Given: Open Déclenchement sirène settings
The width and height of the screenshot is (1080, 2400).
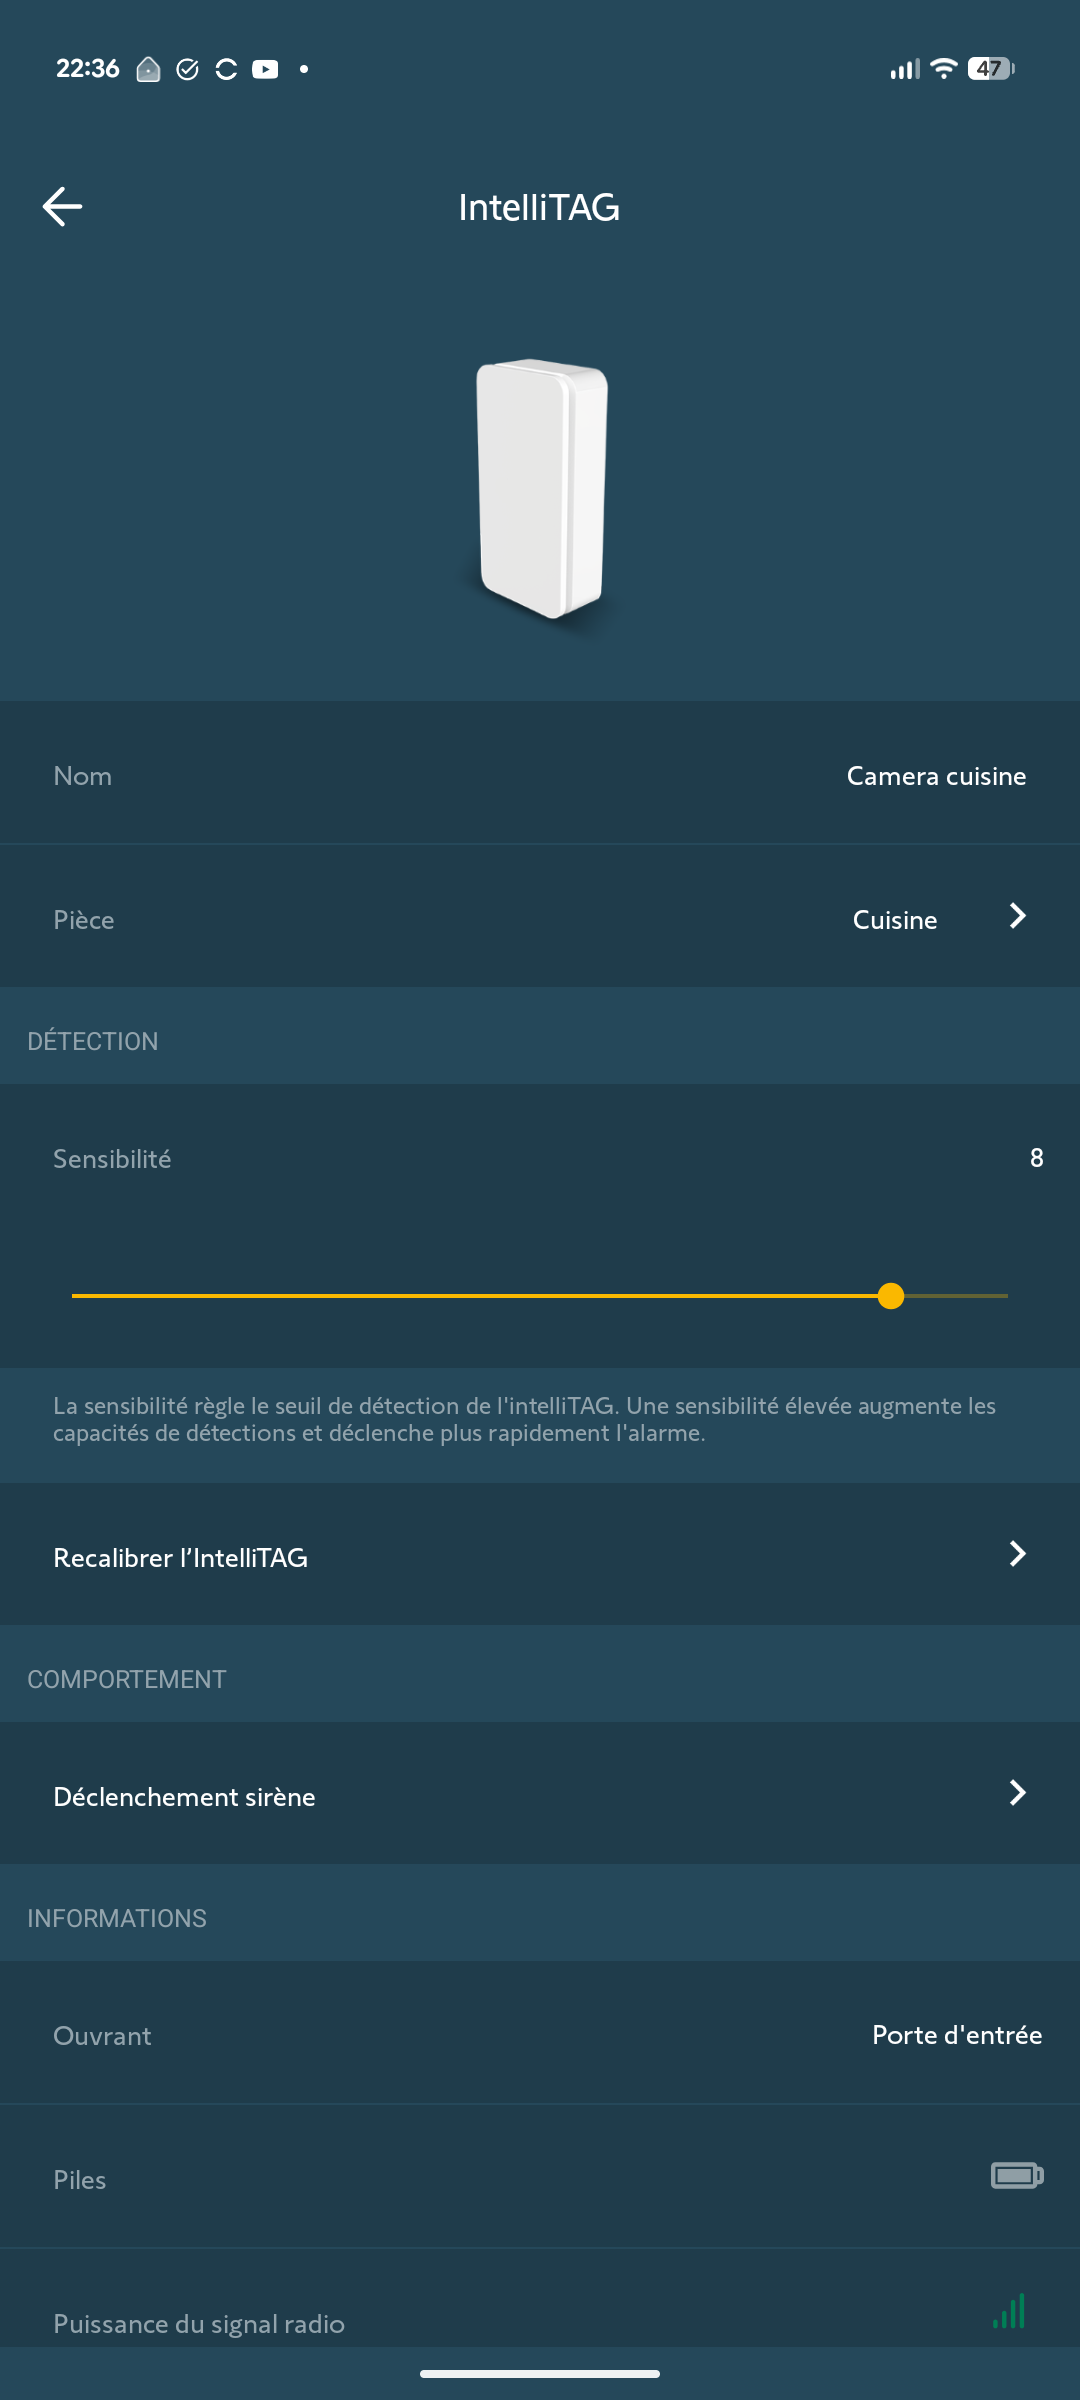Looking at the screenshot, I should pos(185,1796).
